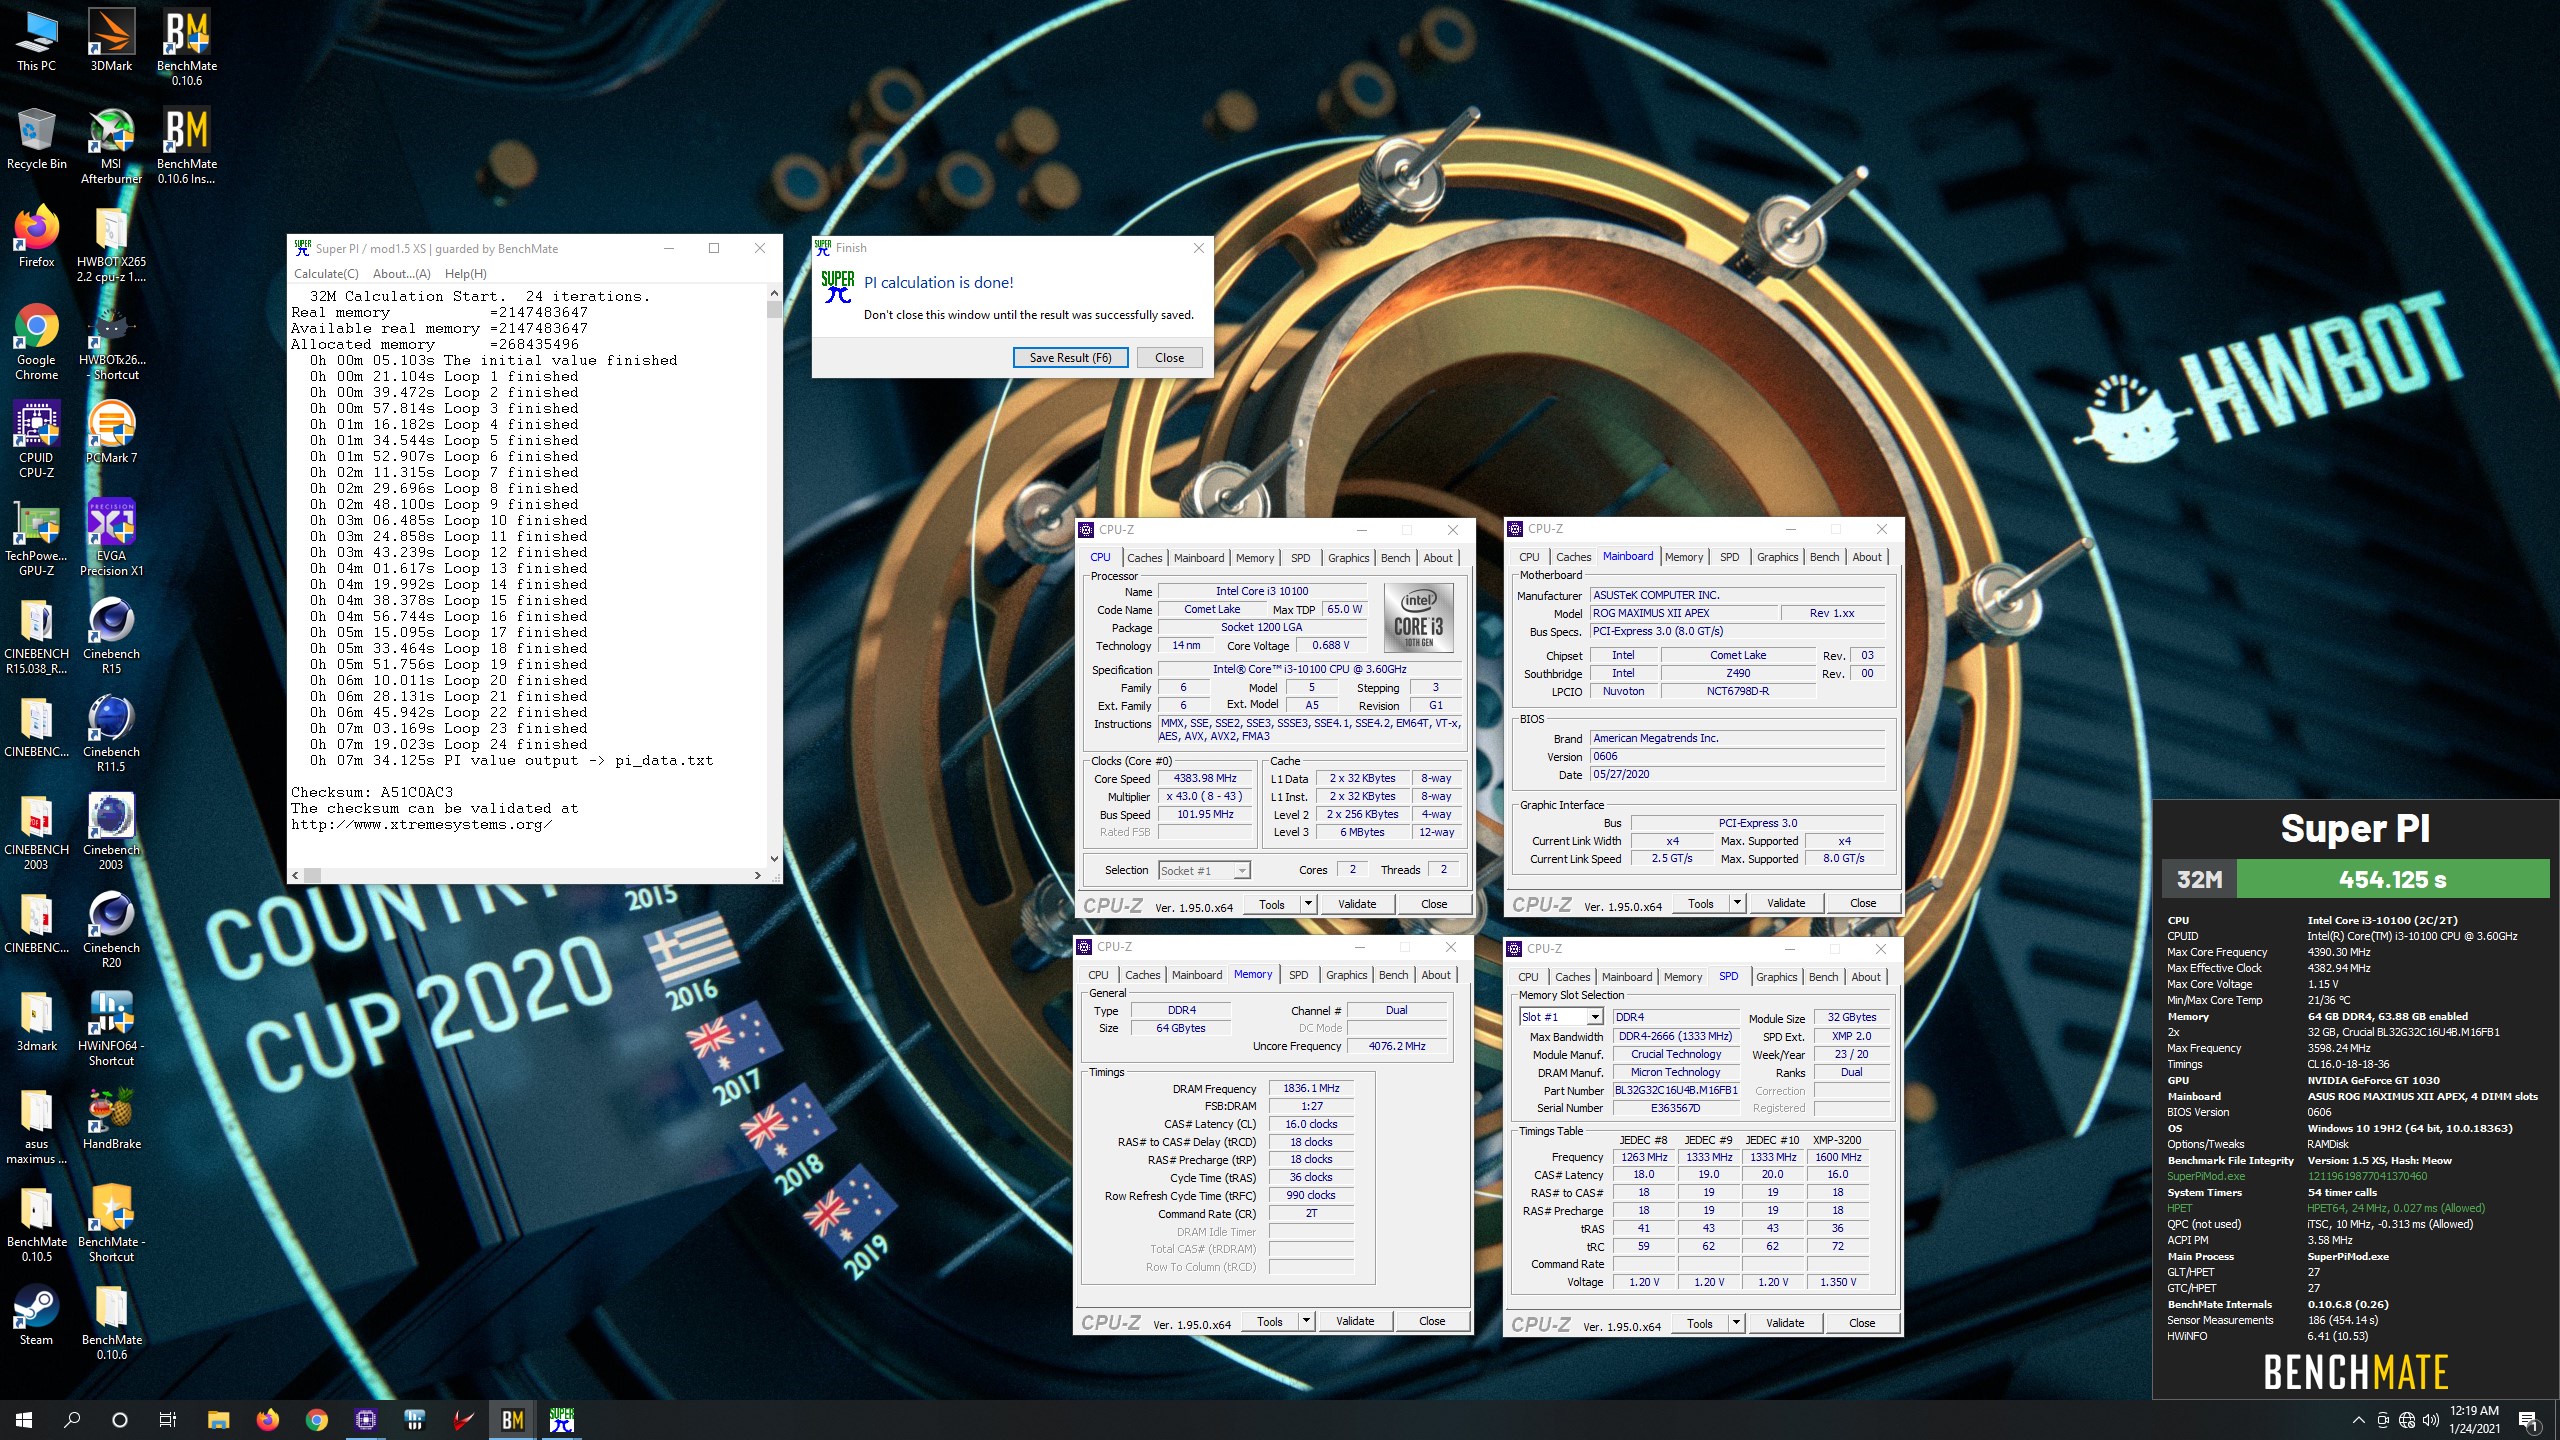The width and height of the screenshot is (2560, 1440).
Task: Click Save Result (F6) button
Action: 1070,358
